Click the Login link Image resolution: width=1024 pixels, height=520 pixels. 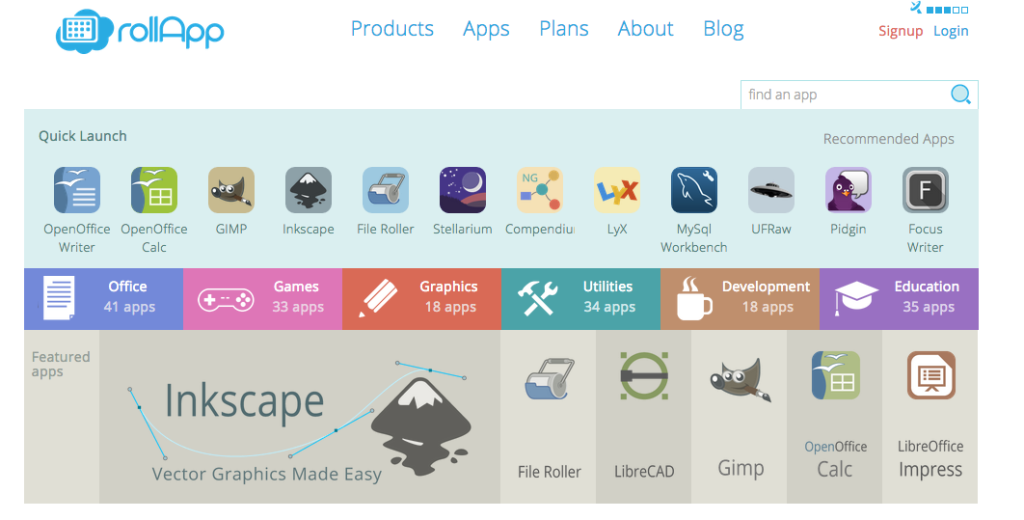pos(950,31)
